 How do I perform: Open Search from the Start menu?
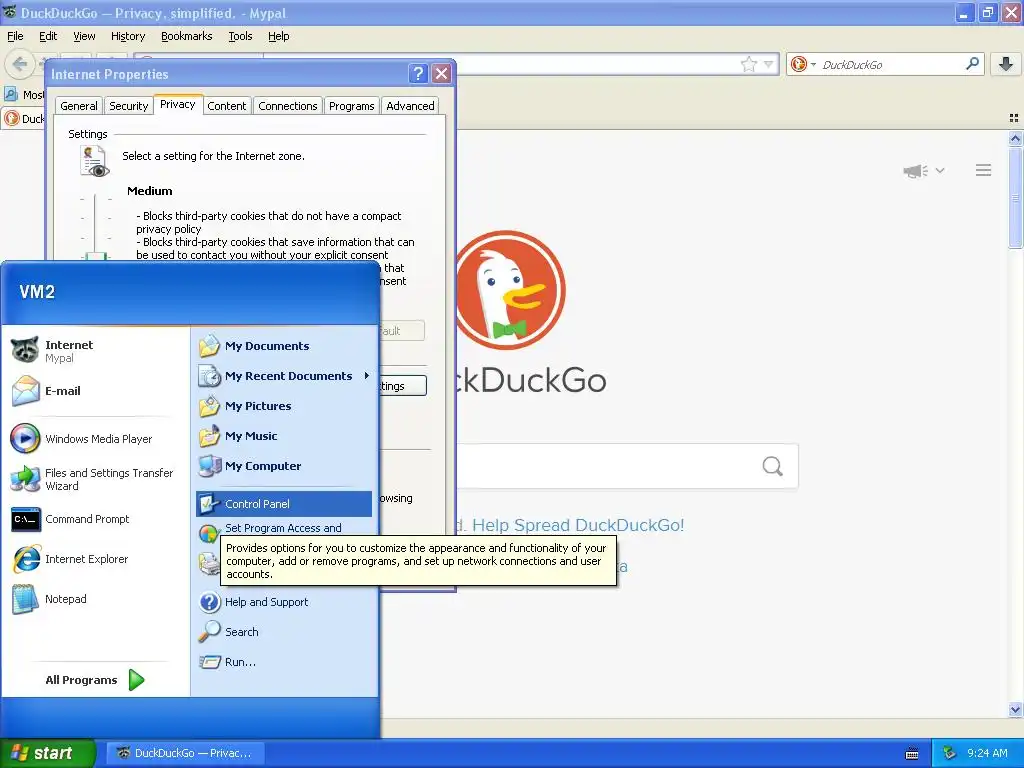tap(284, 632)
